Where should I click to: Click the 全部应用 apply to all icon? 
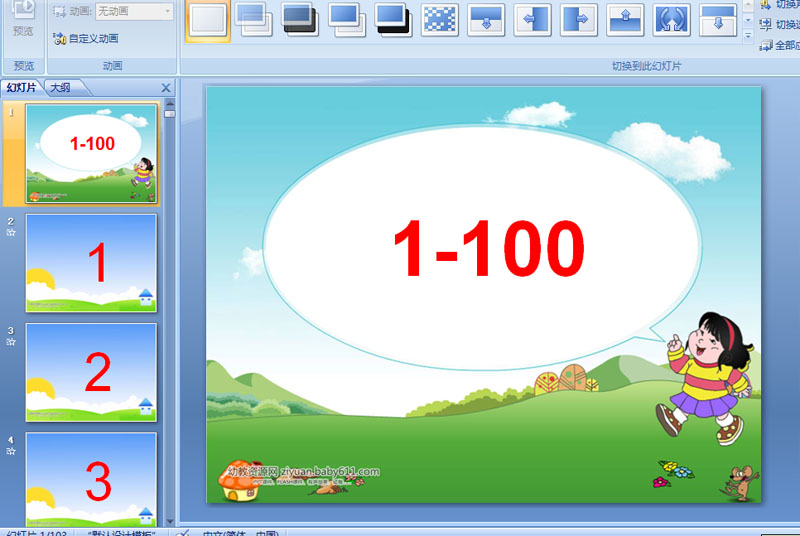pyautogui.click(x=765, y=45)
